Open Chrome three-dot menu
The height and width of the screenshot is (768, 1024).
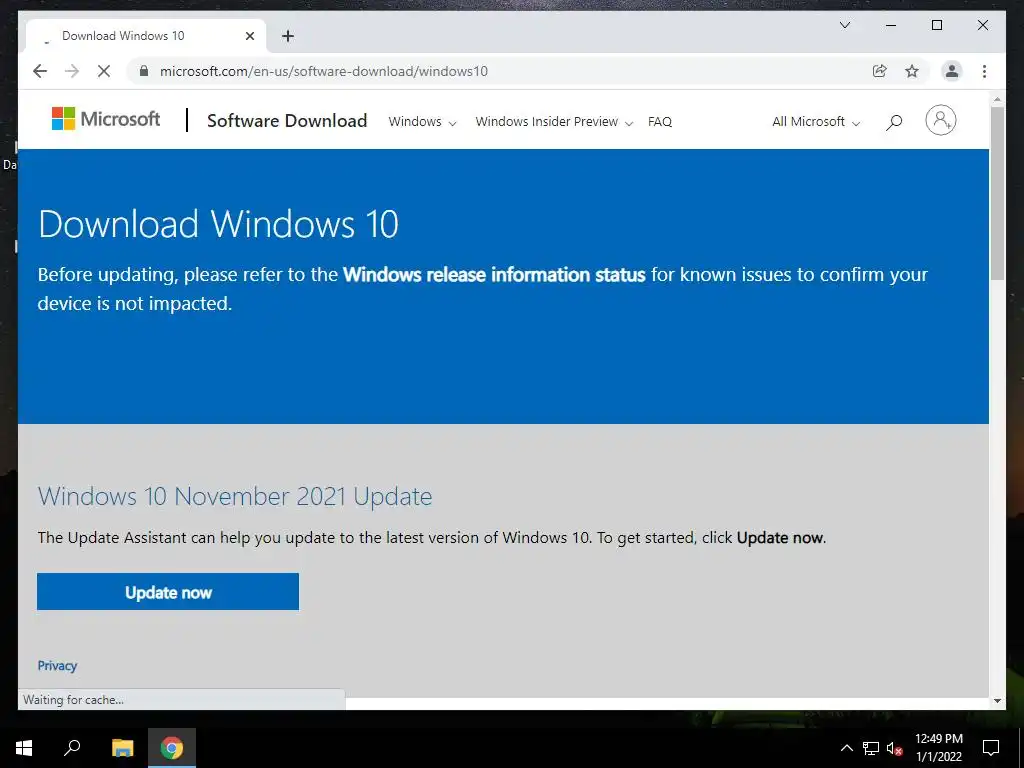coord(984,71)
